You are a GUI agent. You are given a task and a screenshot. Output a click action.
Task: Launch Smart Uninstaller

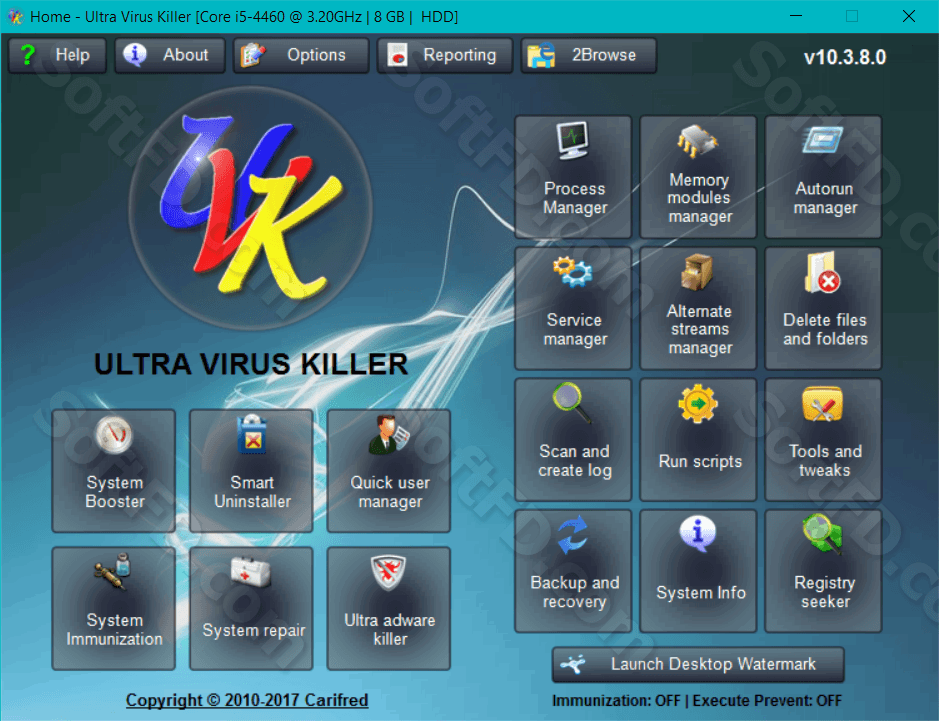pos(252,471)
